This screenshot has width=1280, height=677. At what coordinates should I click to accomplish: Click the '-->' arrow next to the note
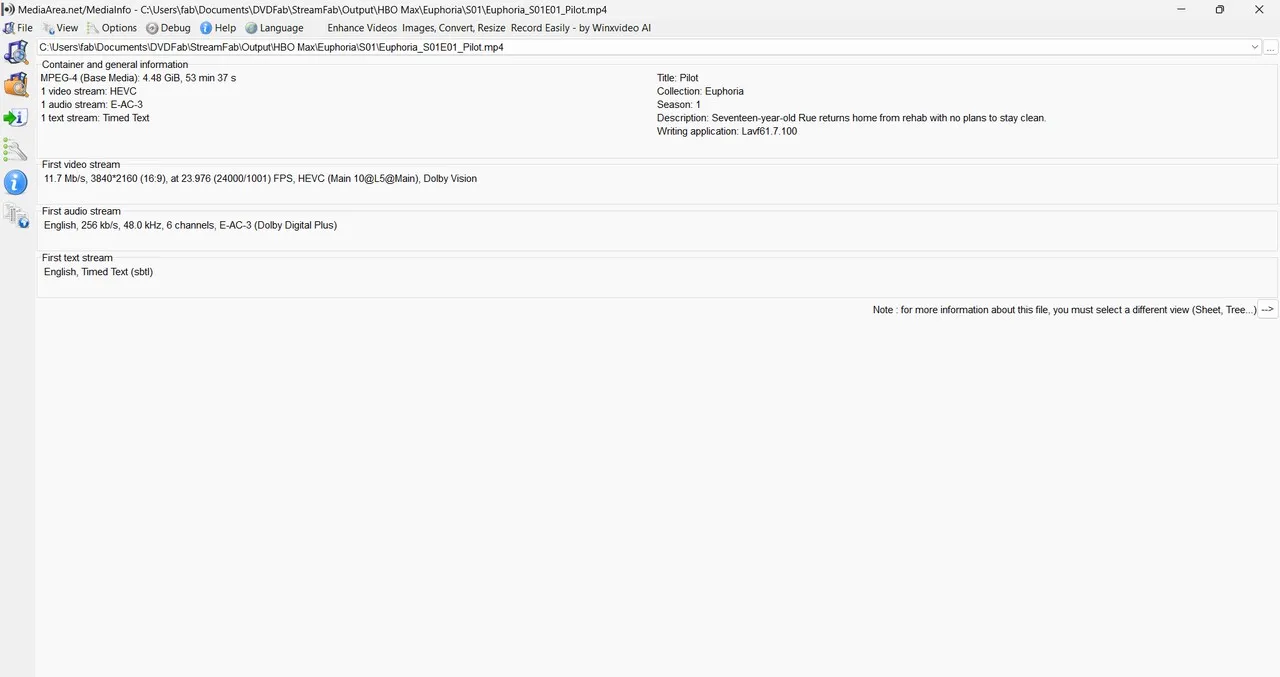coord(1267,309)
